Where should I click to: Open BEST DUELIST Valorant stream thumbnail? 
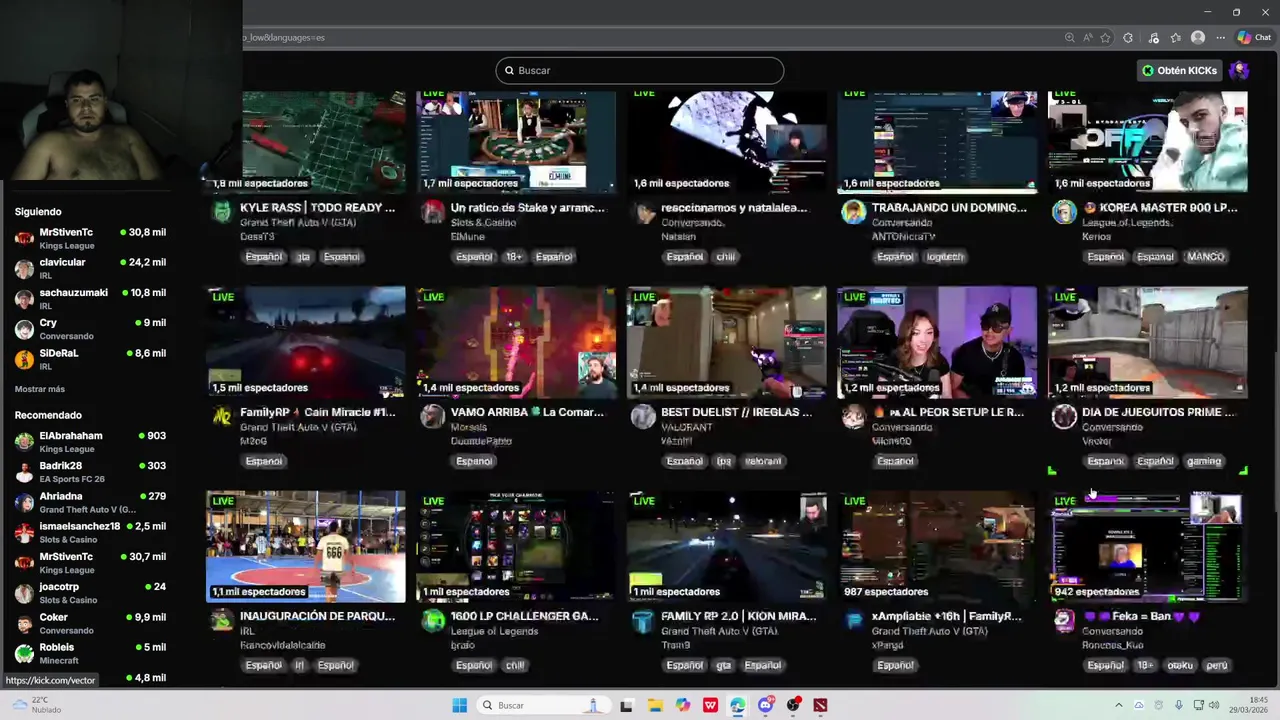pos(727,342)
